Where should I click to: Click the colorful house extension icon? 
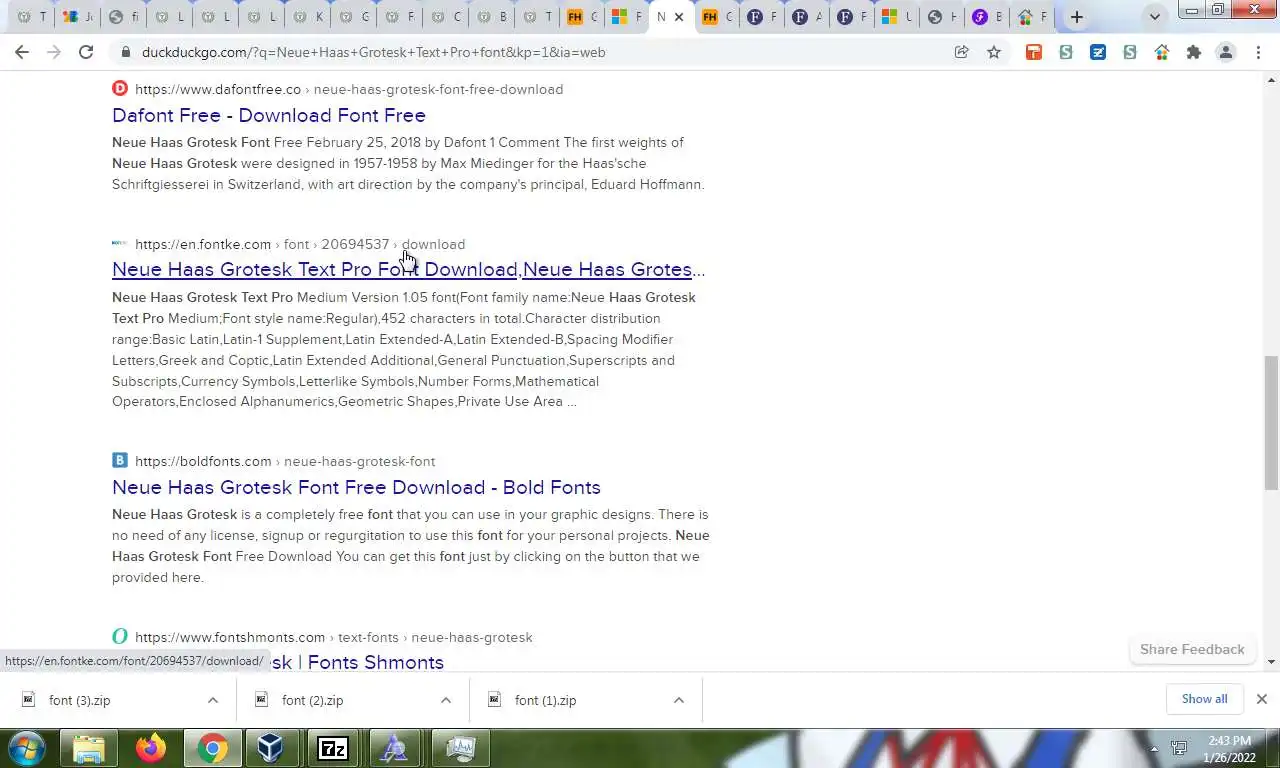[x=1162, y=52]
